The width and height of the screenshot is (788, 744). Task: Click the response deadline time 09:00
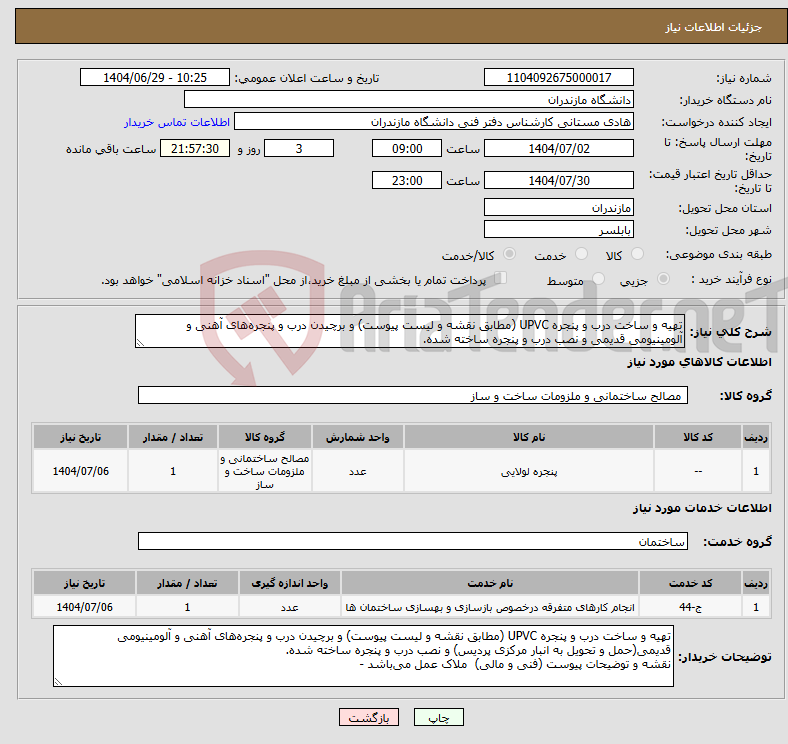click(407, 148)
